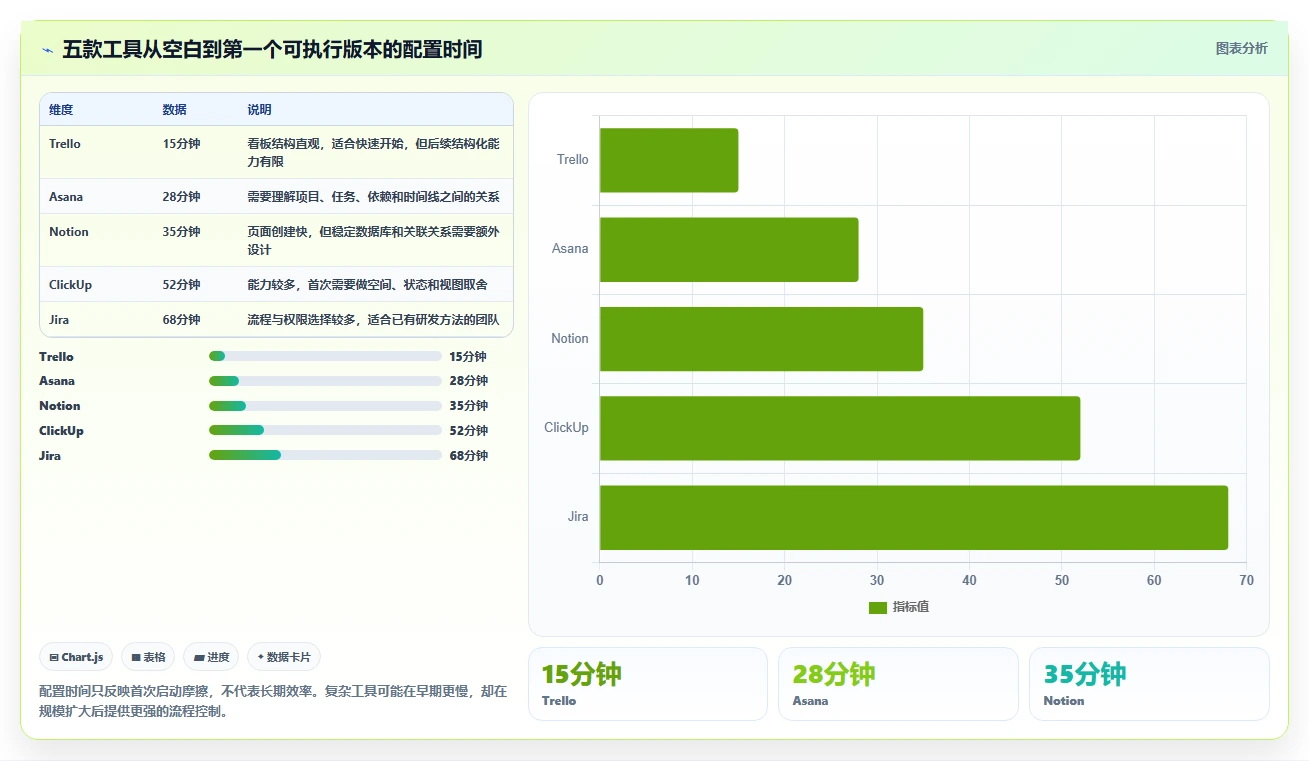Click the ClickUp bar in the chart

(x=840, y=428)
